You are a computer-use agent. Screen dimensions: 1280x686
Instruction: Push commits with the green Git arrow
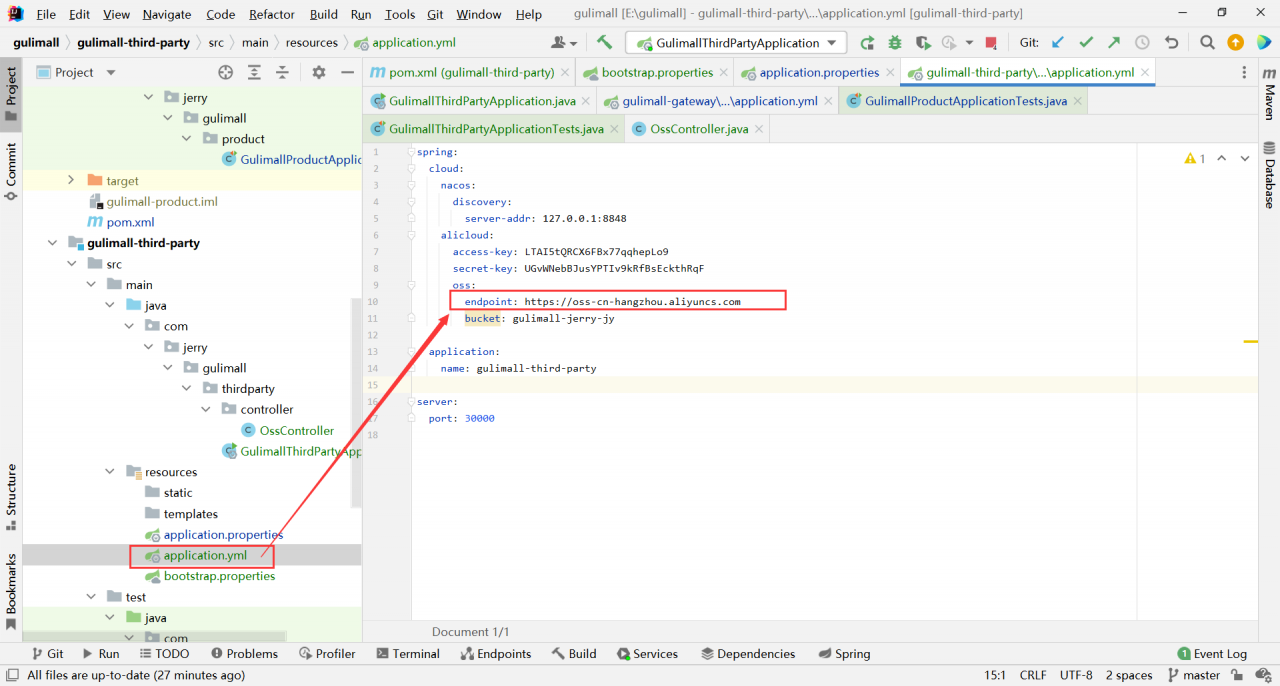pos(1114,43)
